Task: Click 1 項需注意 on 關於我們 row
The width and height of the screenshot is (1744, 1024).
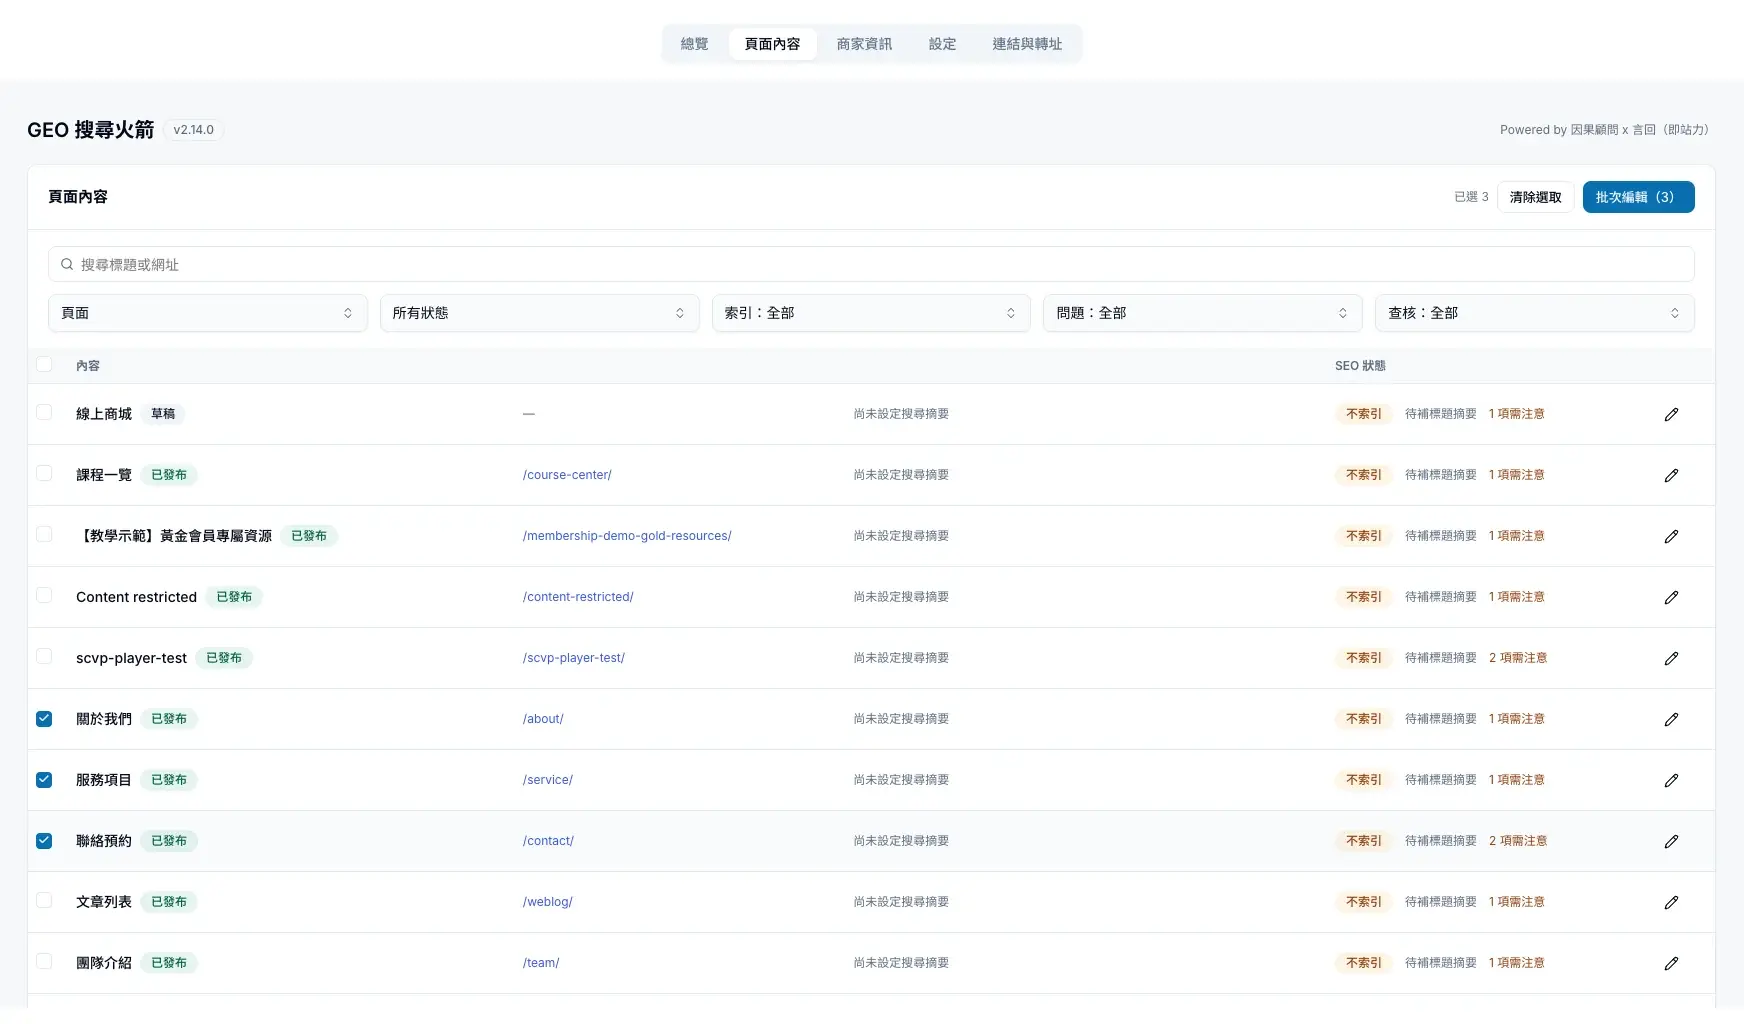Action: 1516,719
